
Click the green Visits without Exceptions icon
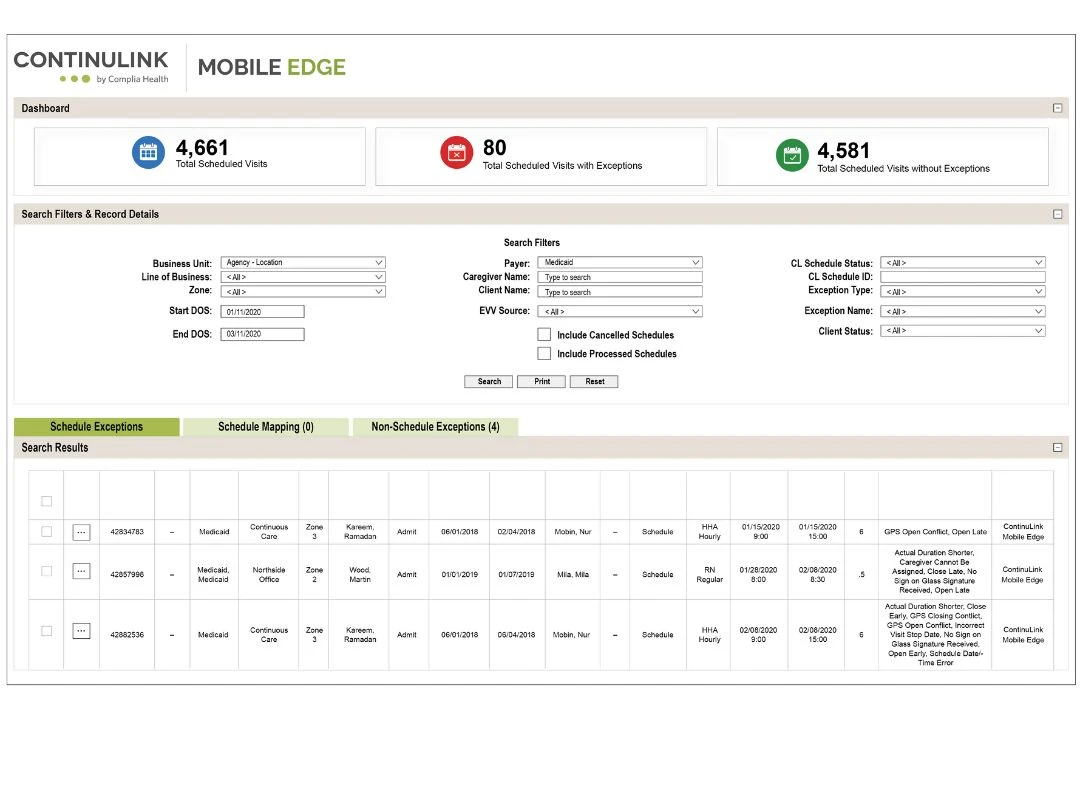click(792, 155)
